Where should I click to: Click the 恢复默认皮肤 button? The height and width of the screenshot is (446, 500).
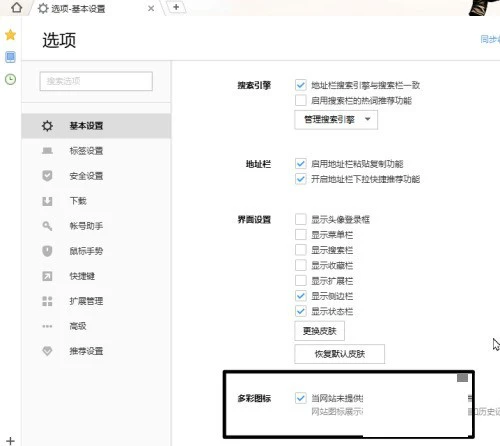pos(339,354)
